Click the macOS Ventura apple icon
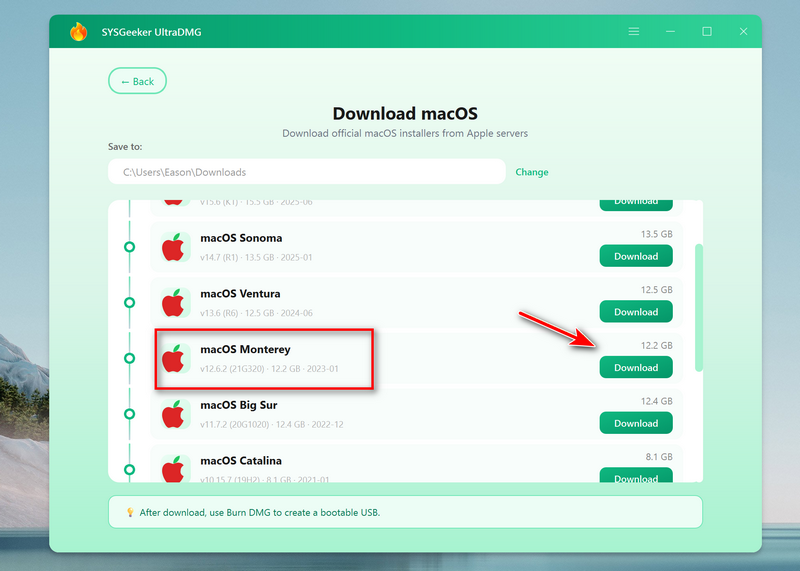Image resolution: width=800 pixels, height=571 pixels. 175,302
